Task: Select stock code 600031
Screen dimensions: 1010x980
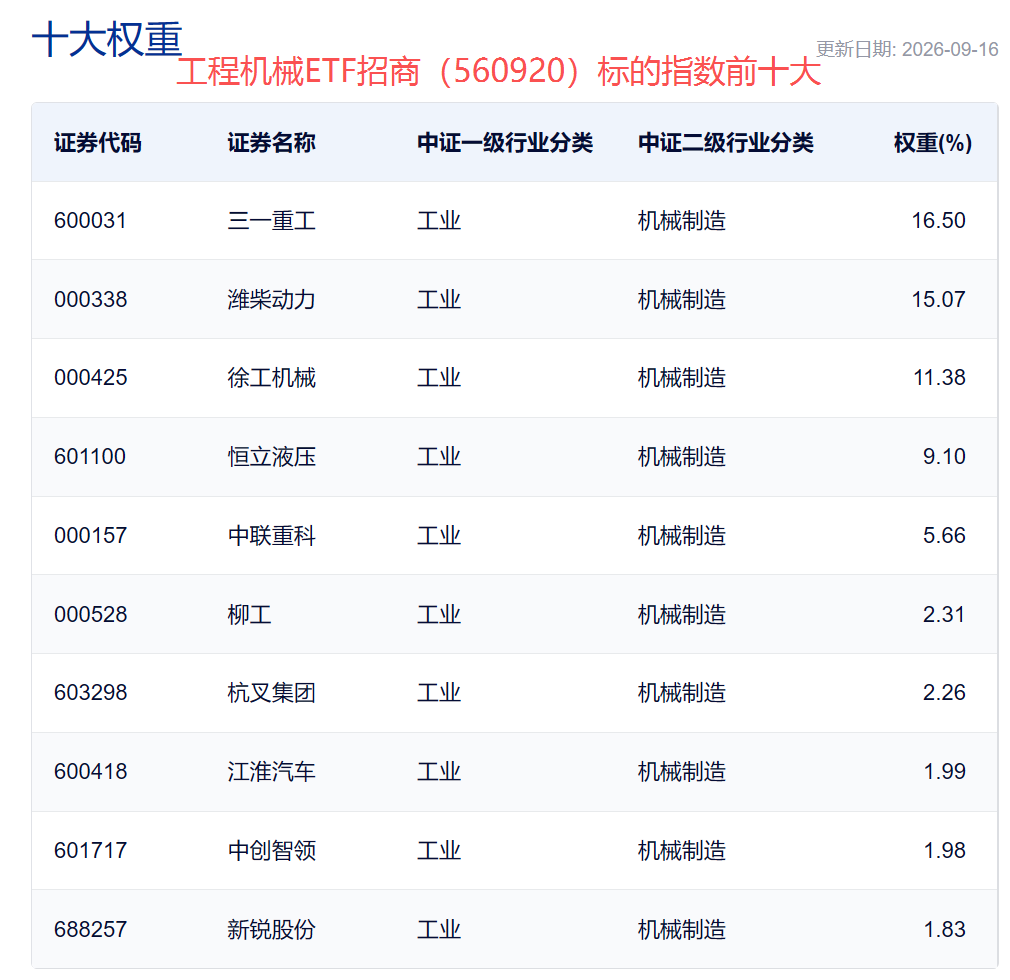Action: (90, 220)
